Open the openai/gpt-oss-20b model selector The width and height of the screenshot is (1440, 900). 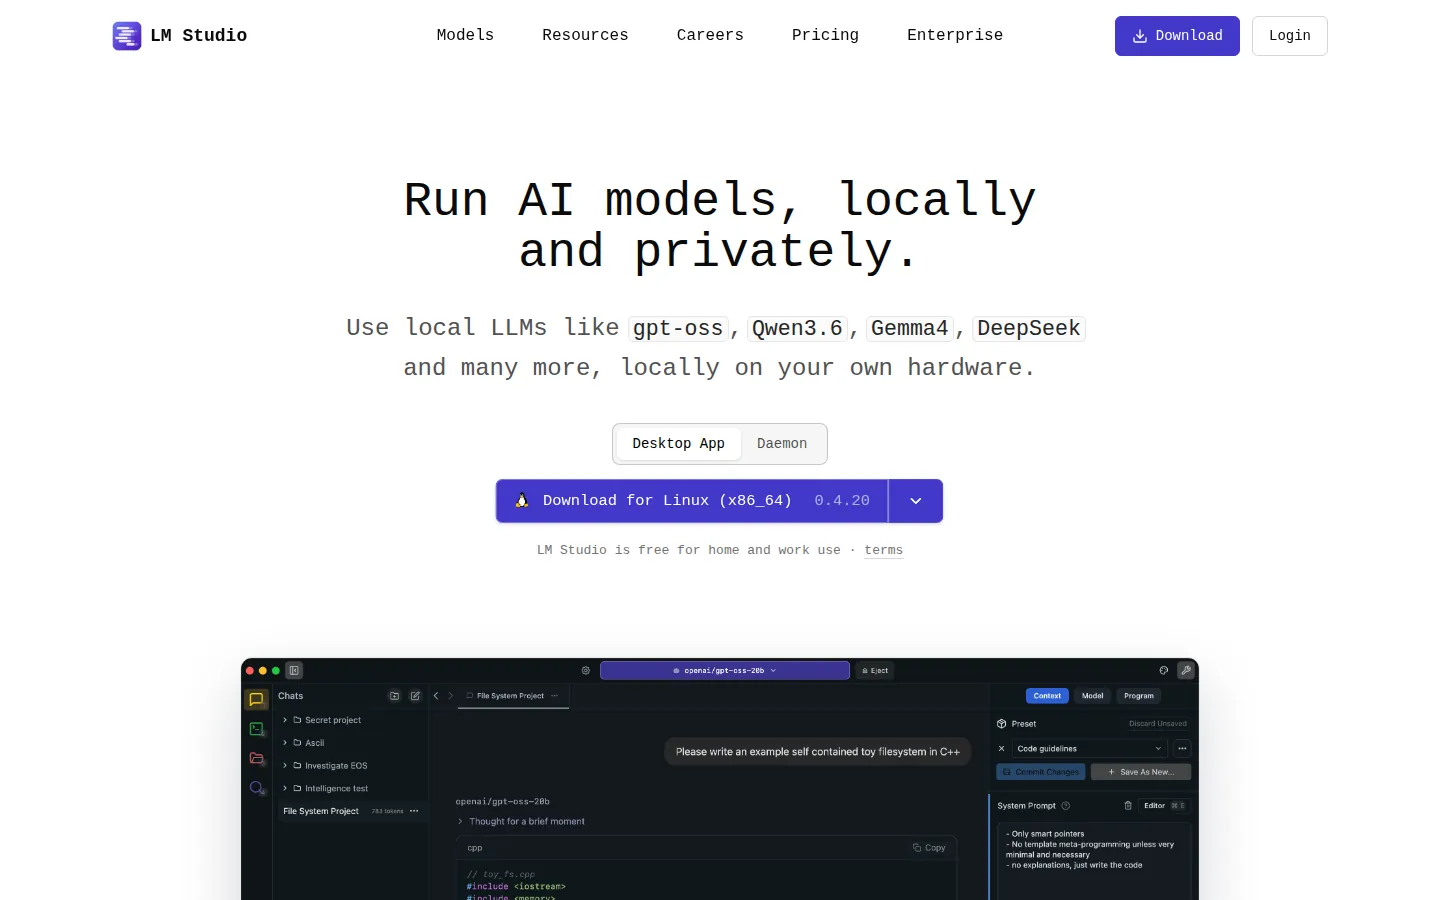(725, 671)
